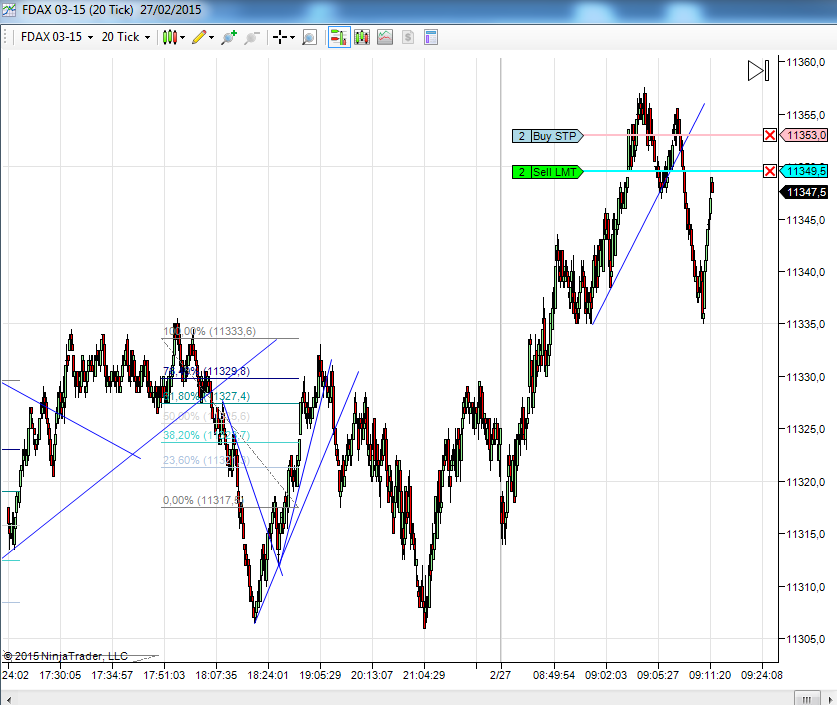Cancel the Sell LMT order with X
Image resolution: width=837 pixels, height=705 pixels.
click(x=770, y=171)
